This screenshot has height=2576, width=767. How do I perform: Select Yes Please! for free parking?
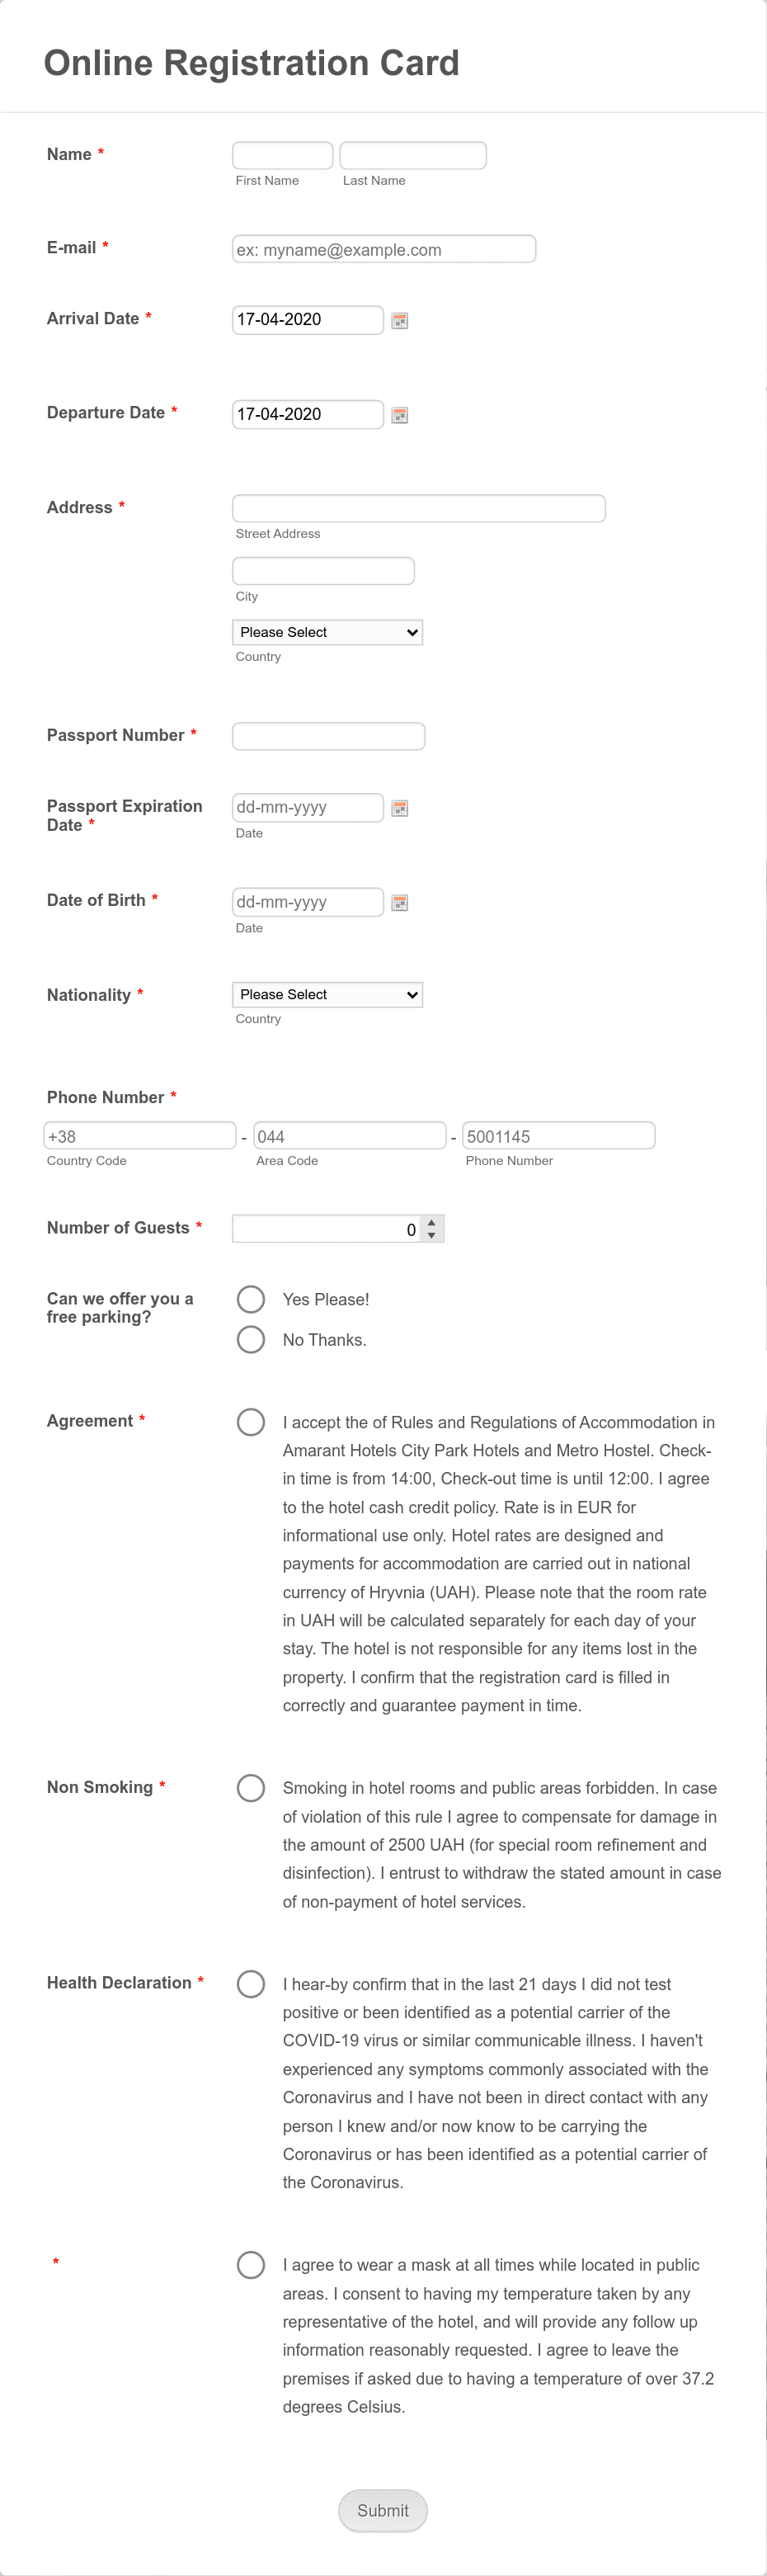[251, 1299]
